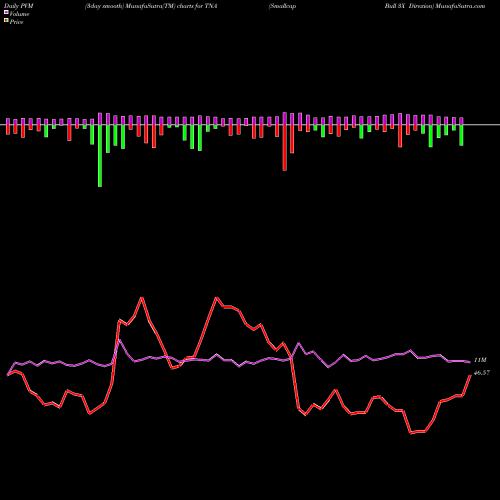Viewport: 500px width, 500px height.
Task: Select the Volume legend label
Action: [x=19, y=14]
